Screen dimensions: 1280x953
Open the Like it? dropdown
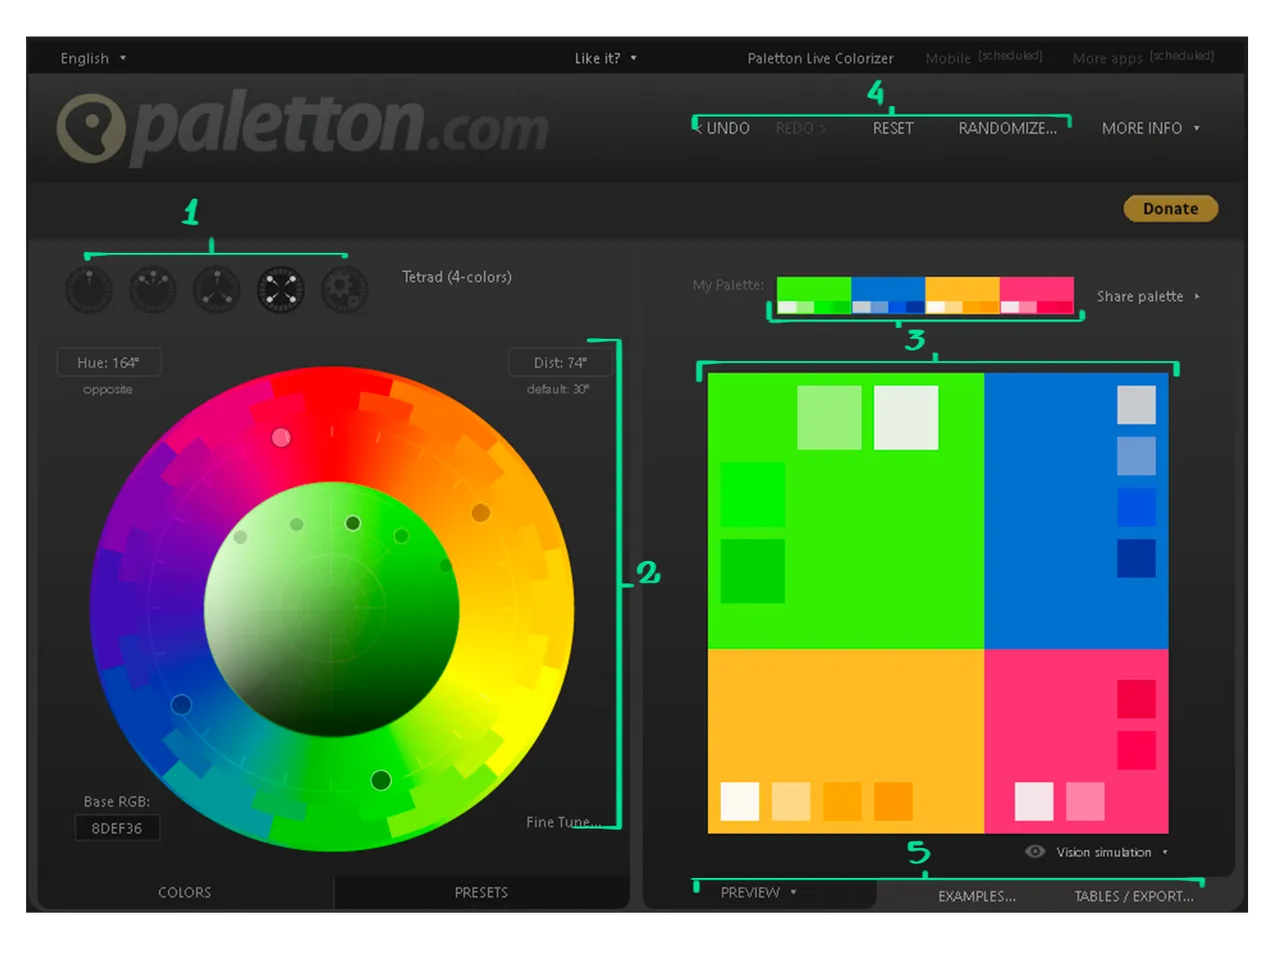(605, 58)
